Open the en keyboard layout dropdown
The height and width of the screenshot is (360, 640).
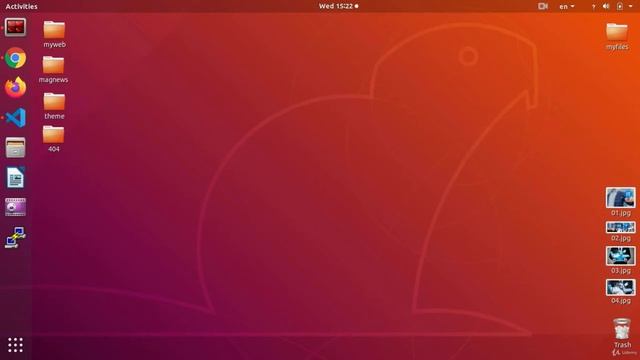click(567, 7)
